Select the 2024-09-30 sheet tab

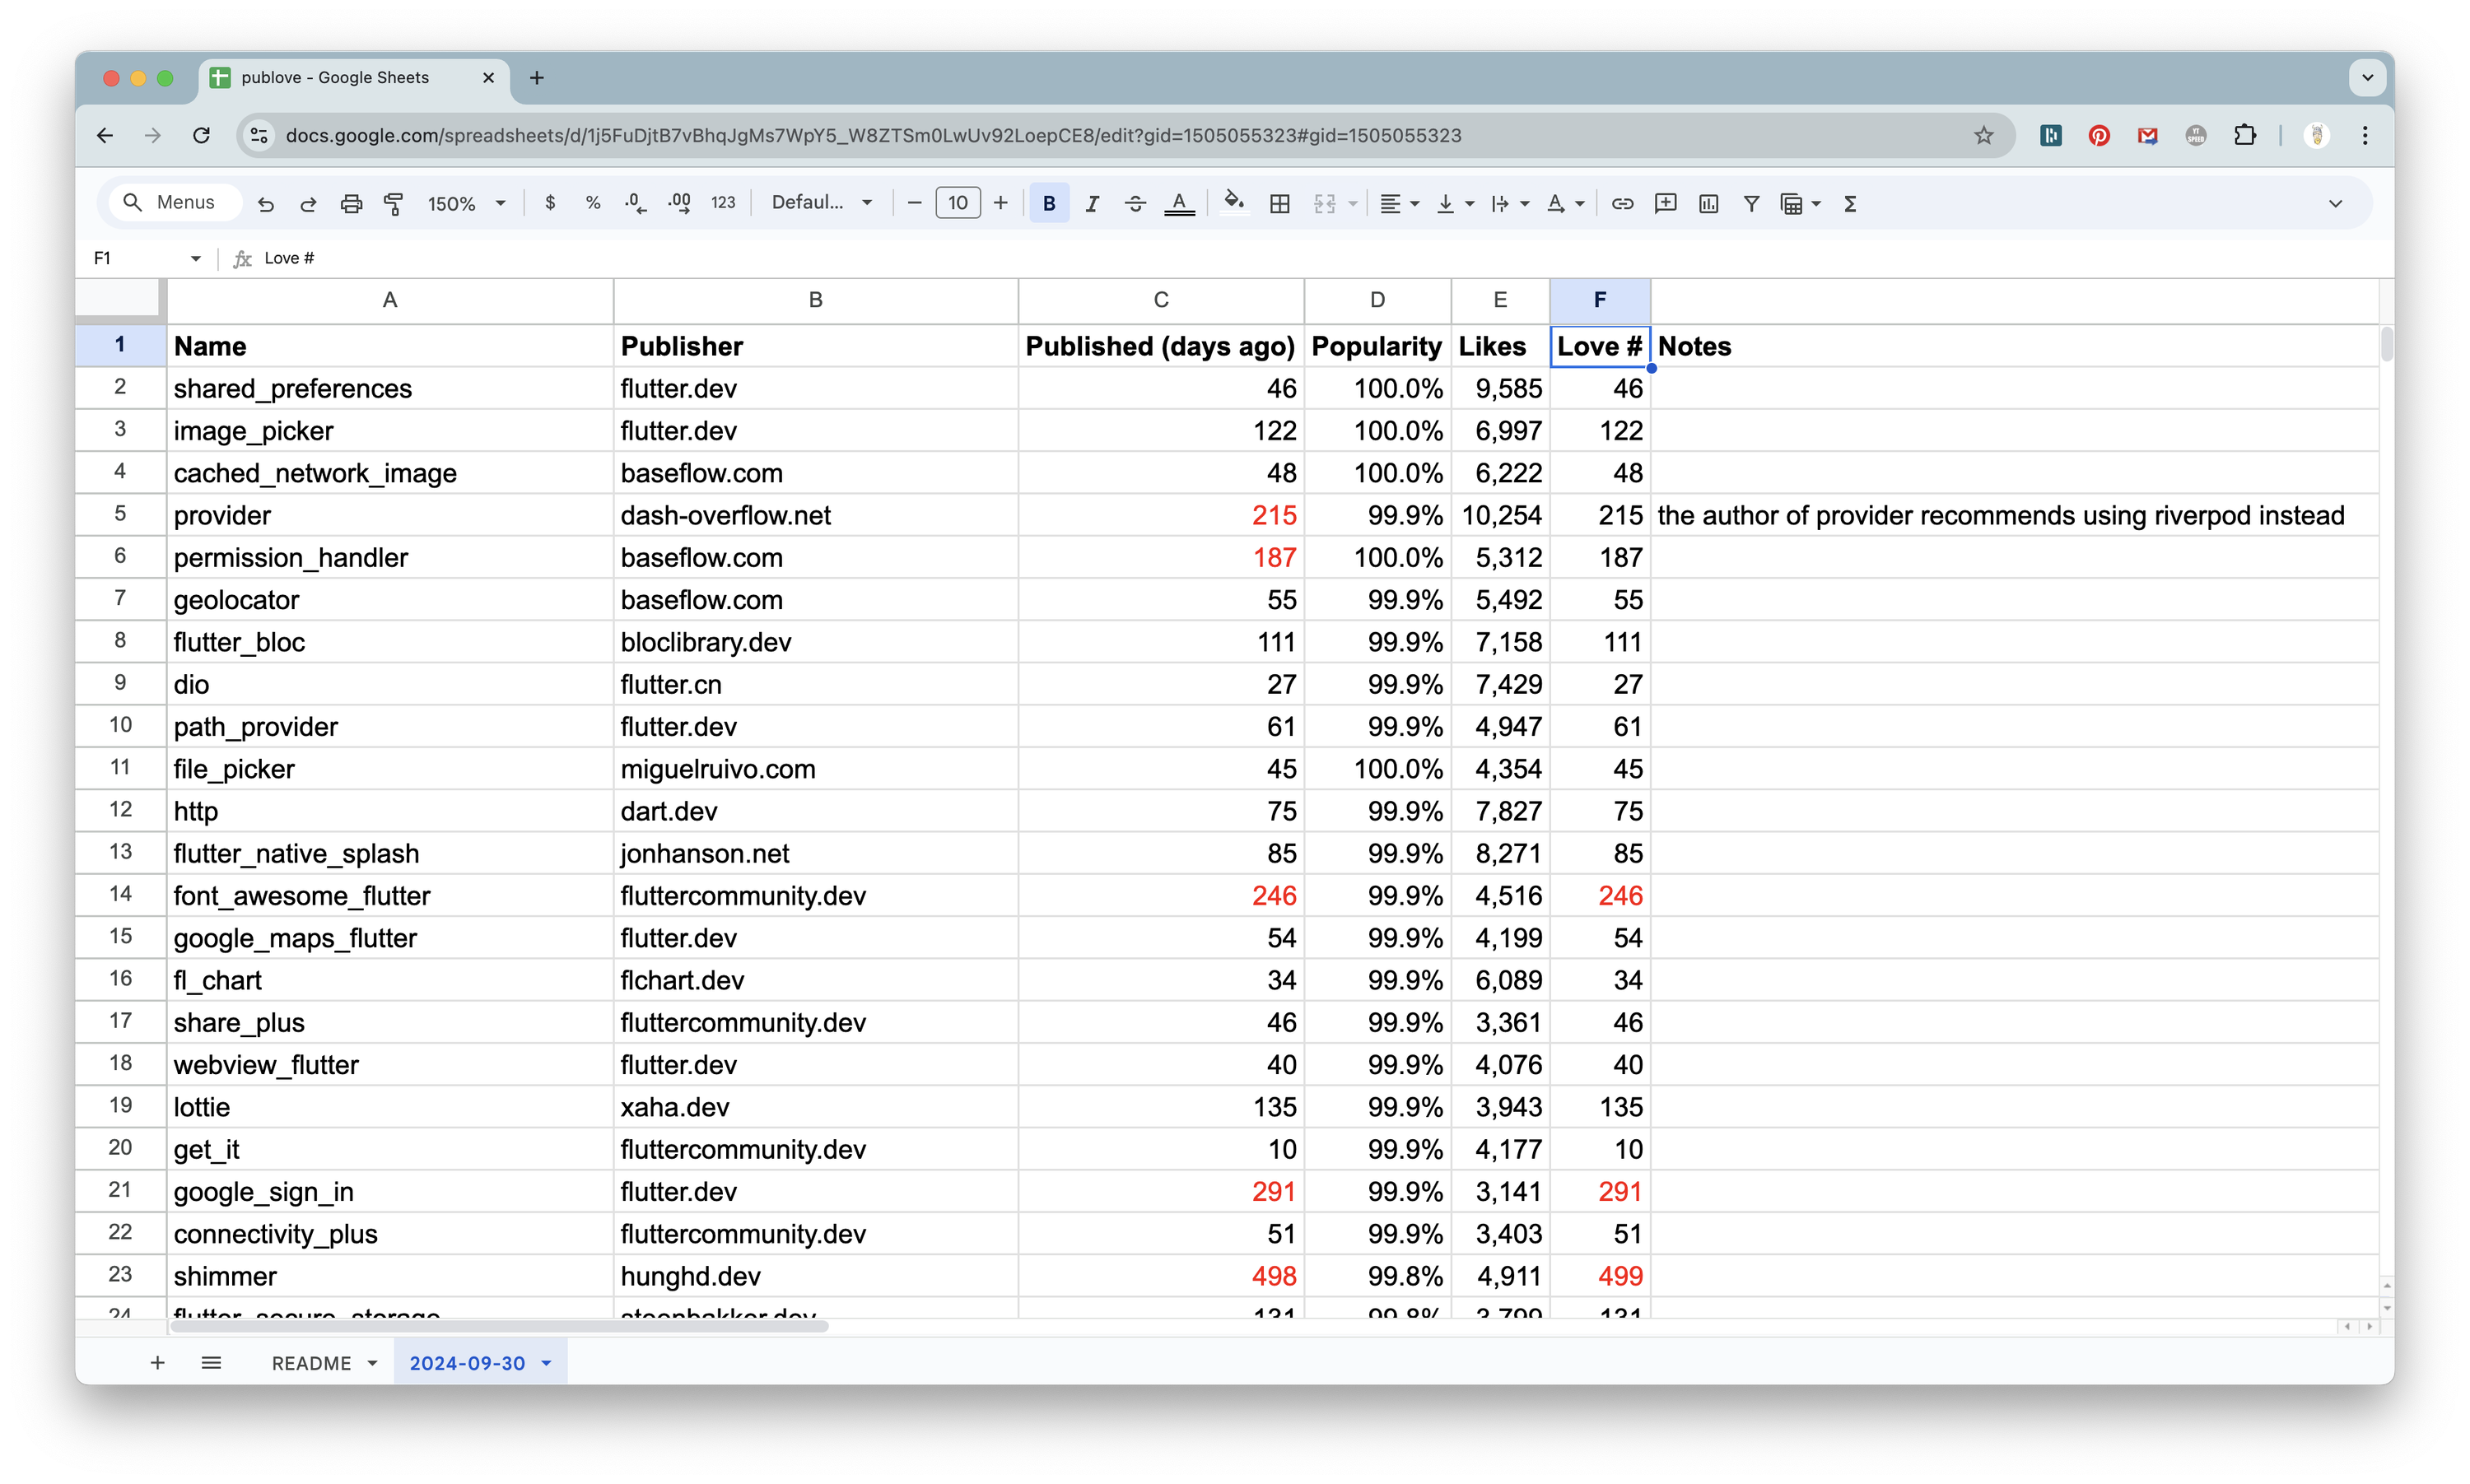(480, 1363)
